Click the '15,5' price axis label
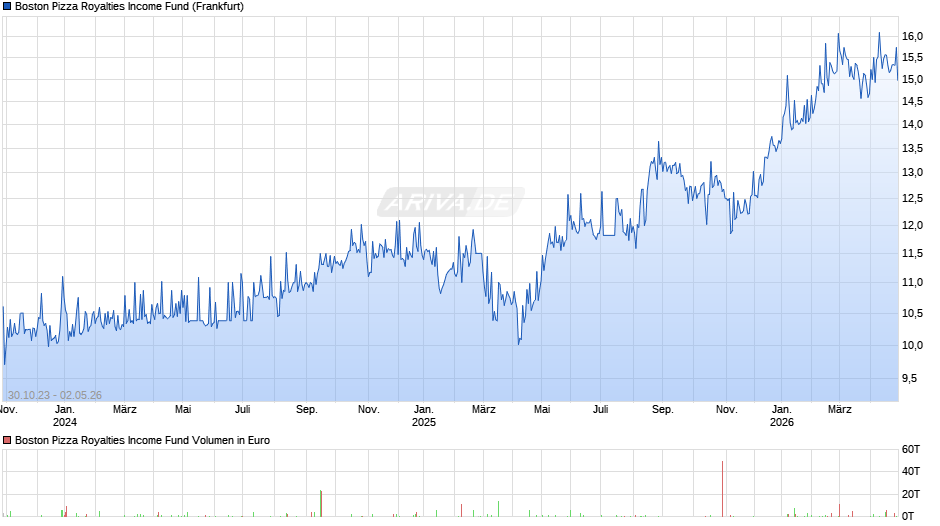940x526 pixels. point(912,58)
